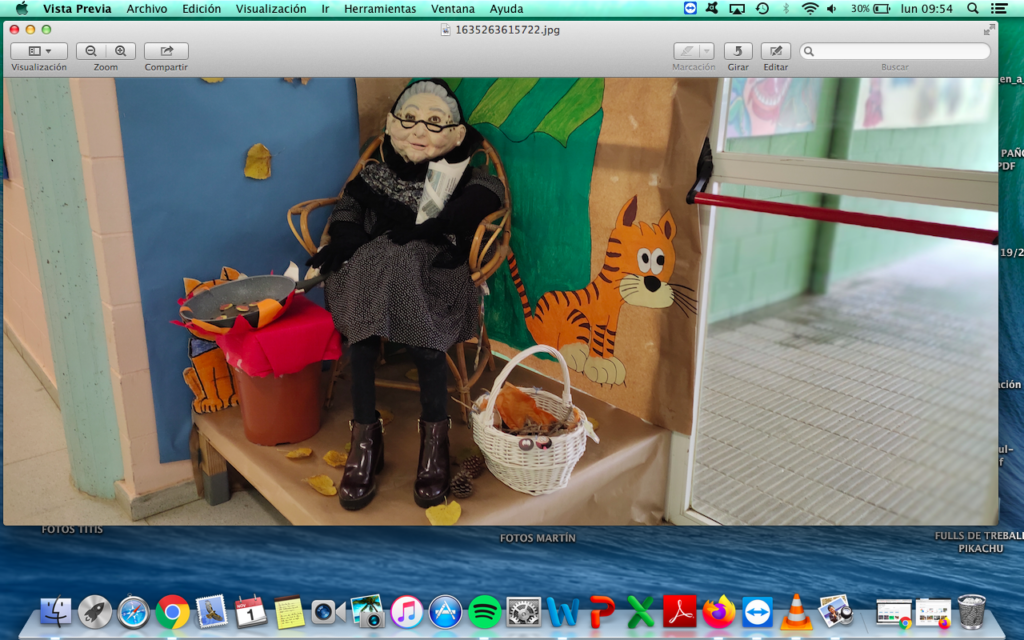Open Spotify from the Dock
Image resolution: width=1024 pixels, height=640 pixels.
click(x=484, y=611)
